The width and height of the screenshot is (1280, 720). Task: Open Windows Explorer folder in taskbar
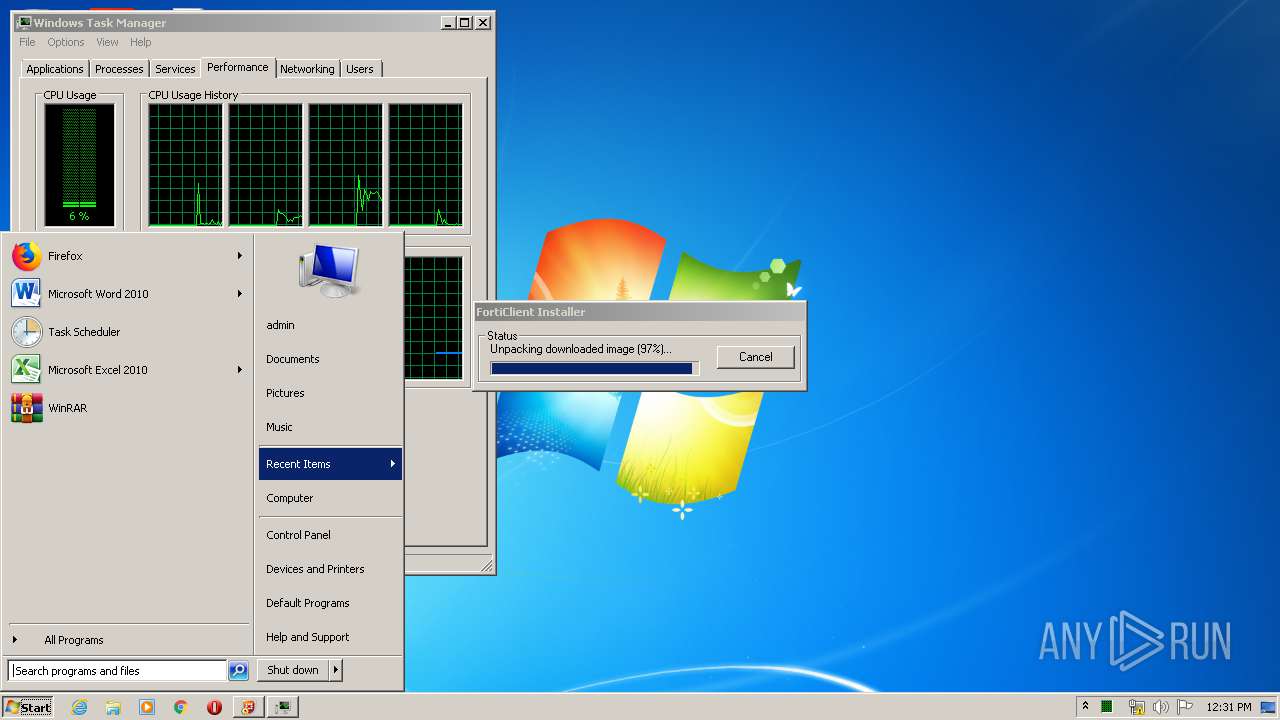tap(113, 707)
